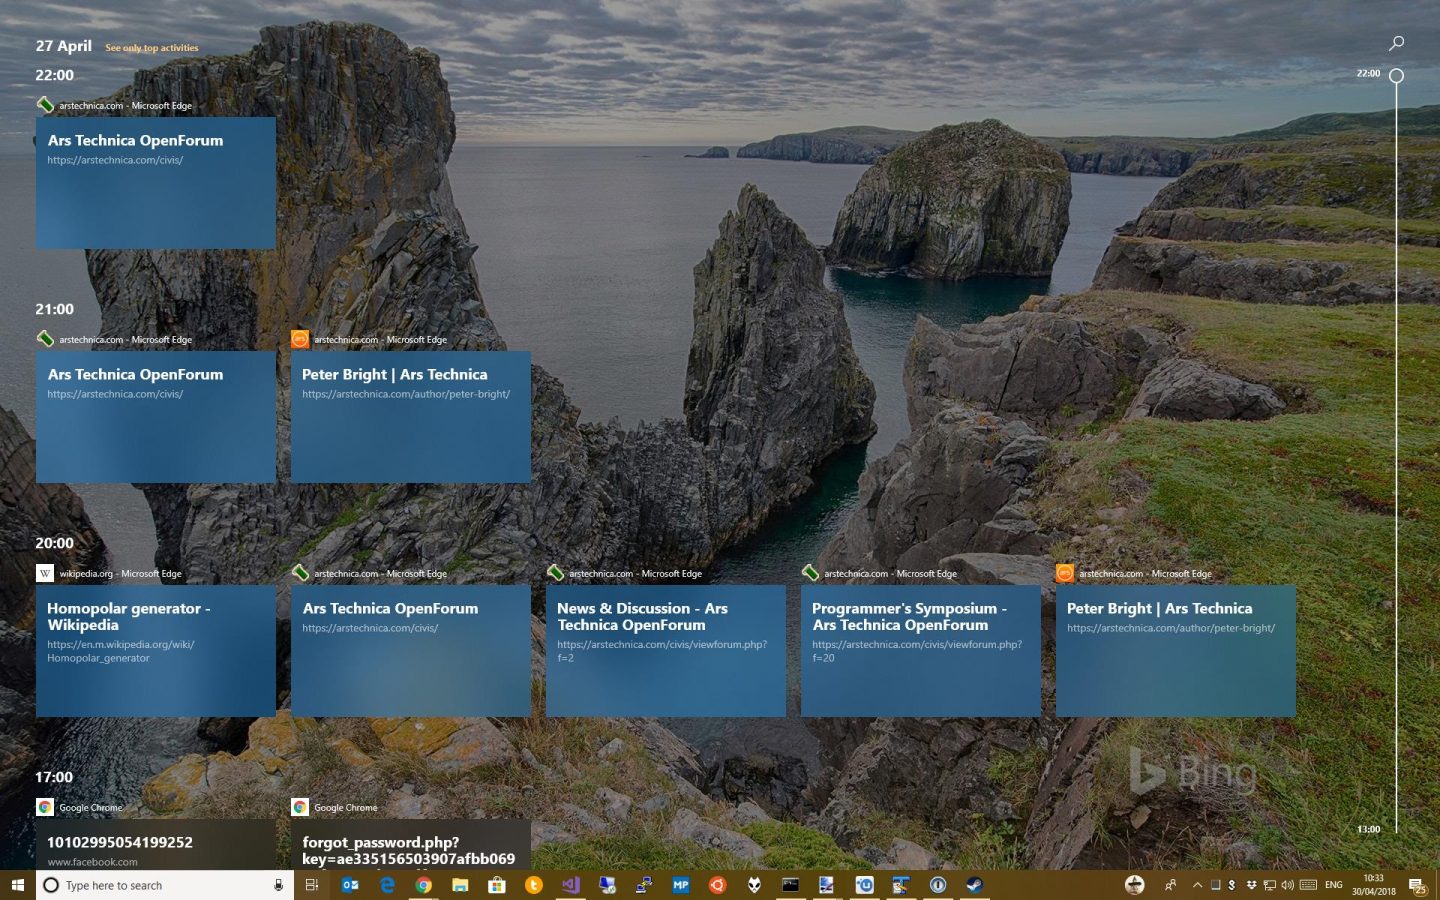The image size is (1440, 900).
Task: Activate the Cortana voice search microphone
Action: tap(278, 885)
